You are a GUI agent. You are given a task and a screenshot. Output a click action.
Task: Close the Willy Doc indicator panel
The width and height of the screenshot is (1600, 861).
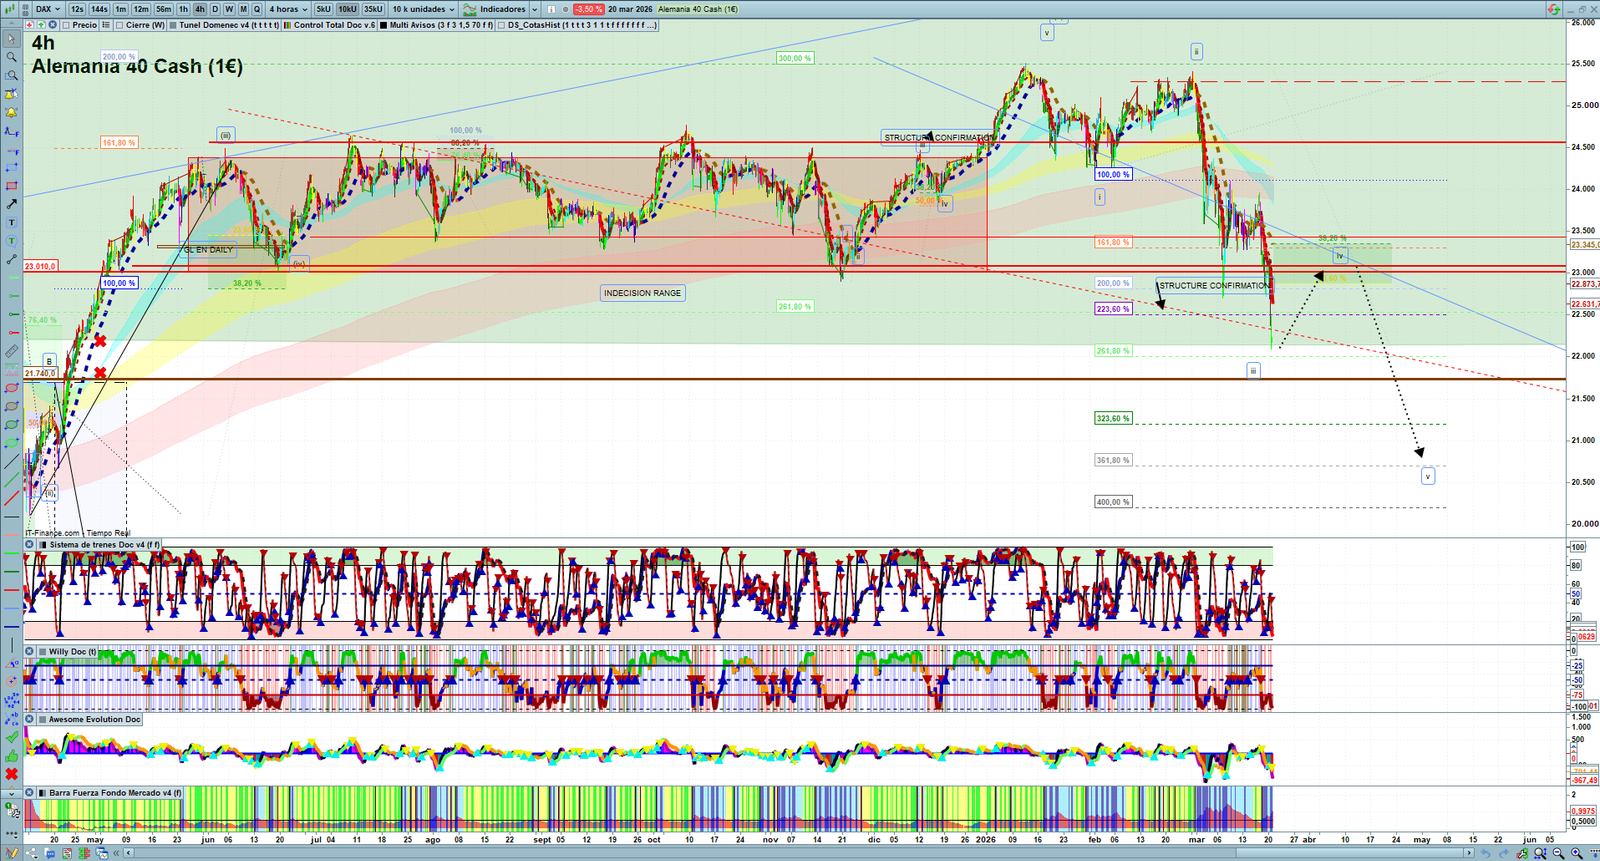point(30,652)
